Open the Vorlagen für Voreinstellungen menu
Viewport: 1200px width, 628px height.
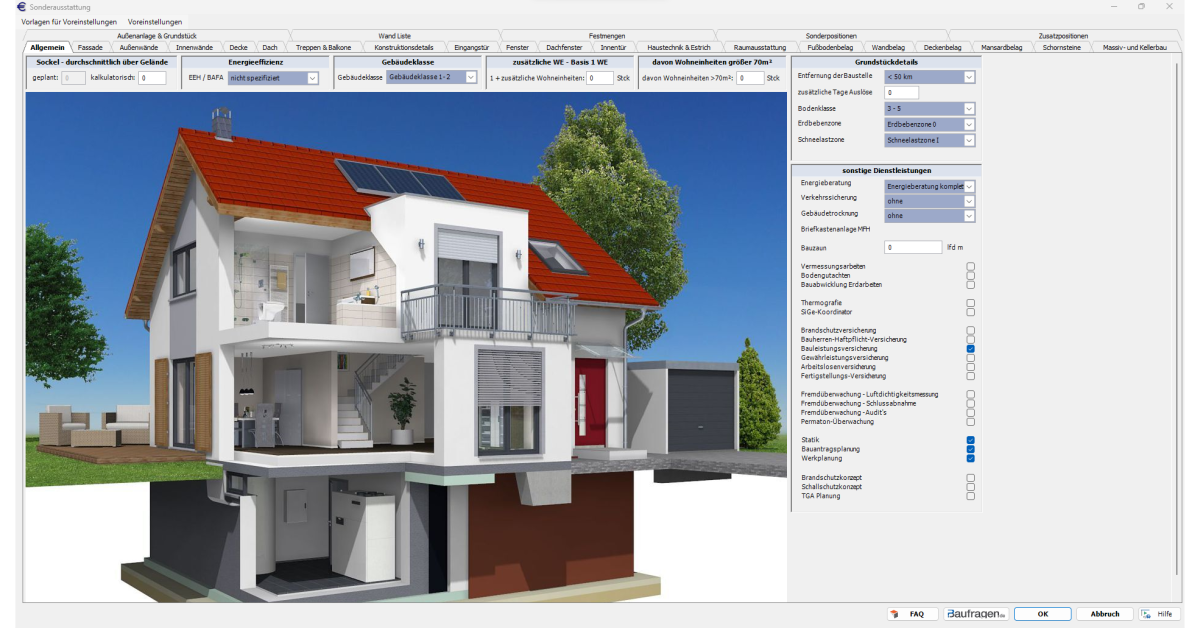69,21
